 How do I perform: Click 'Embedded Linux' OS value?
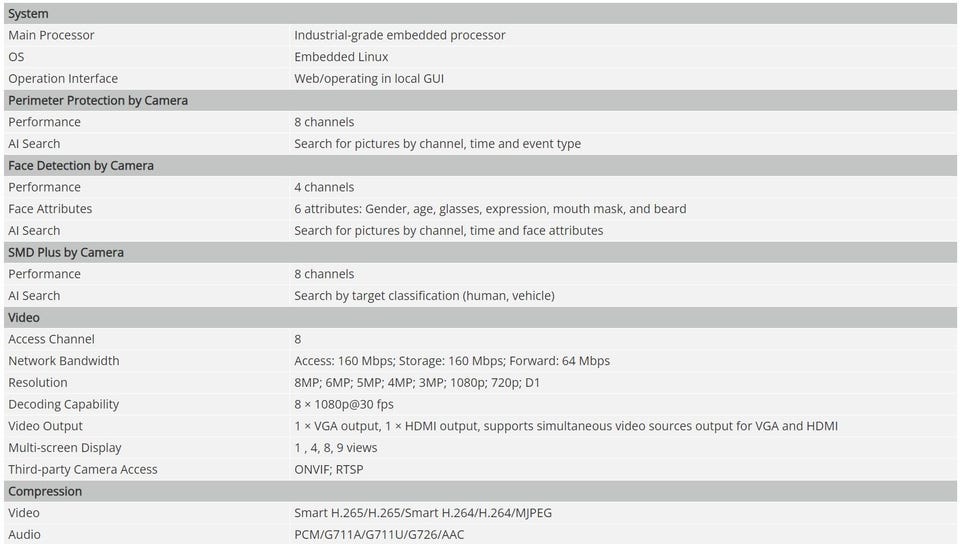[341, 57]
